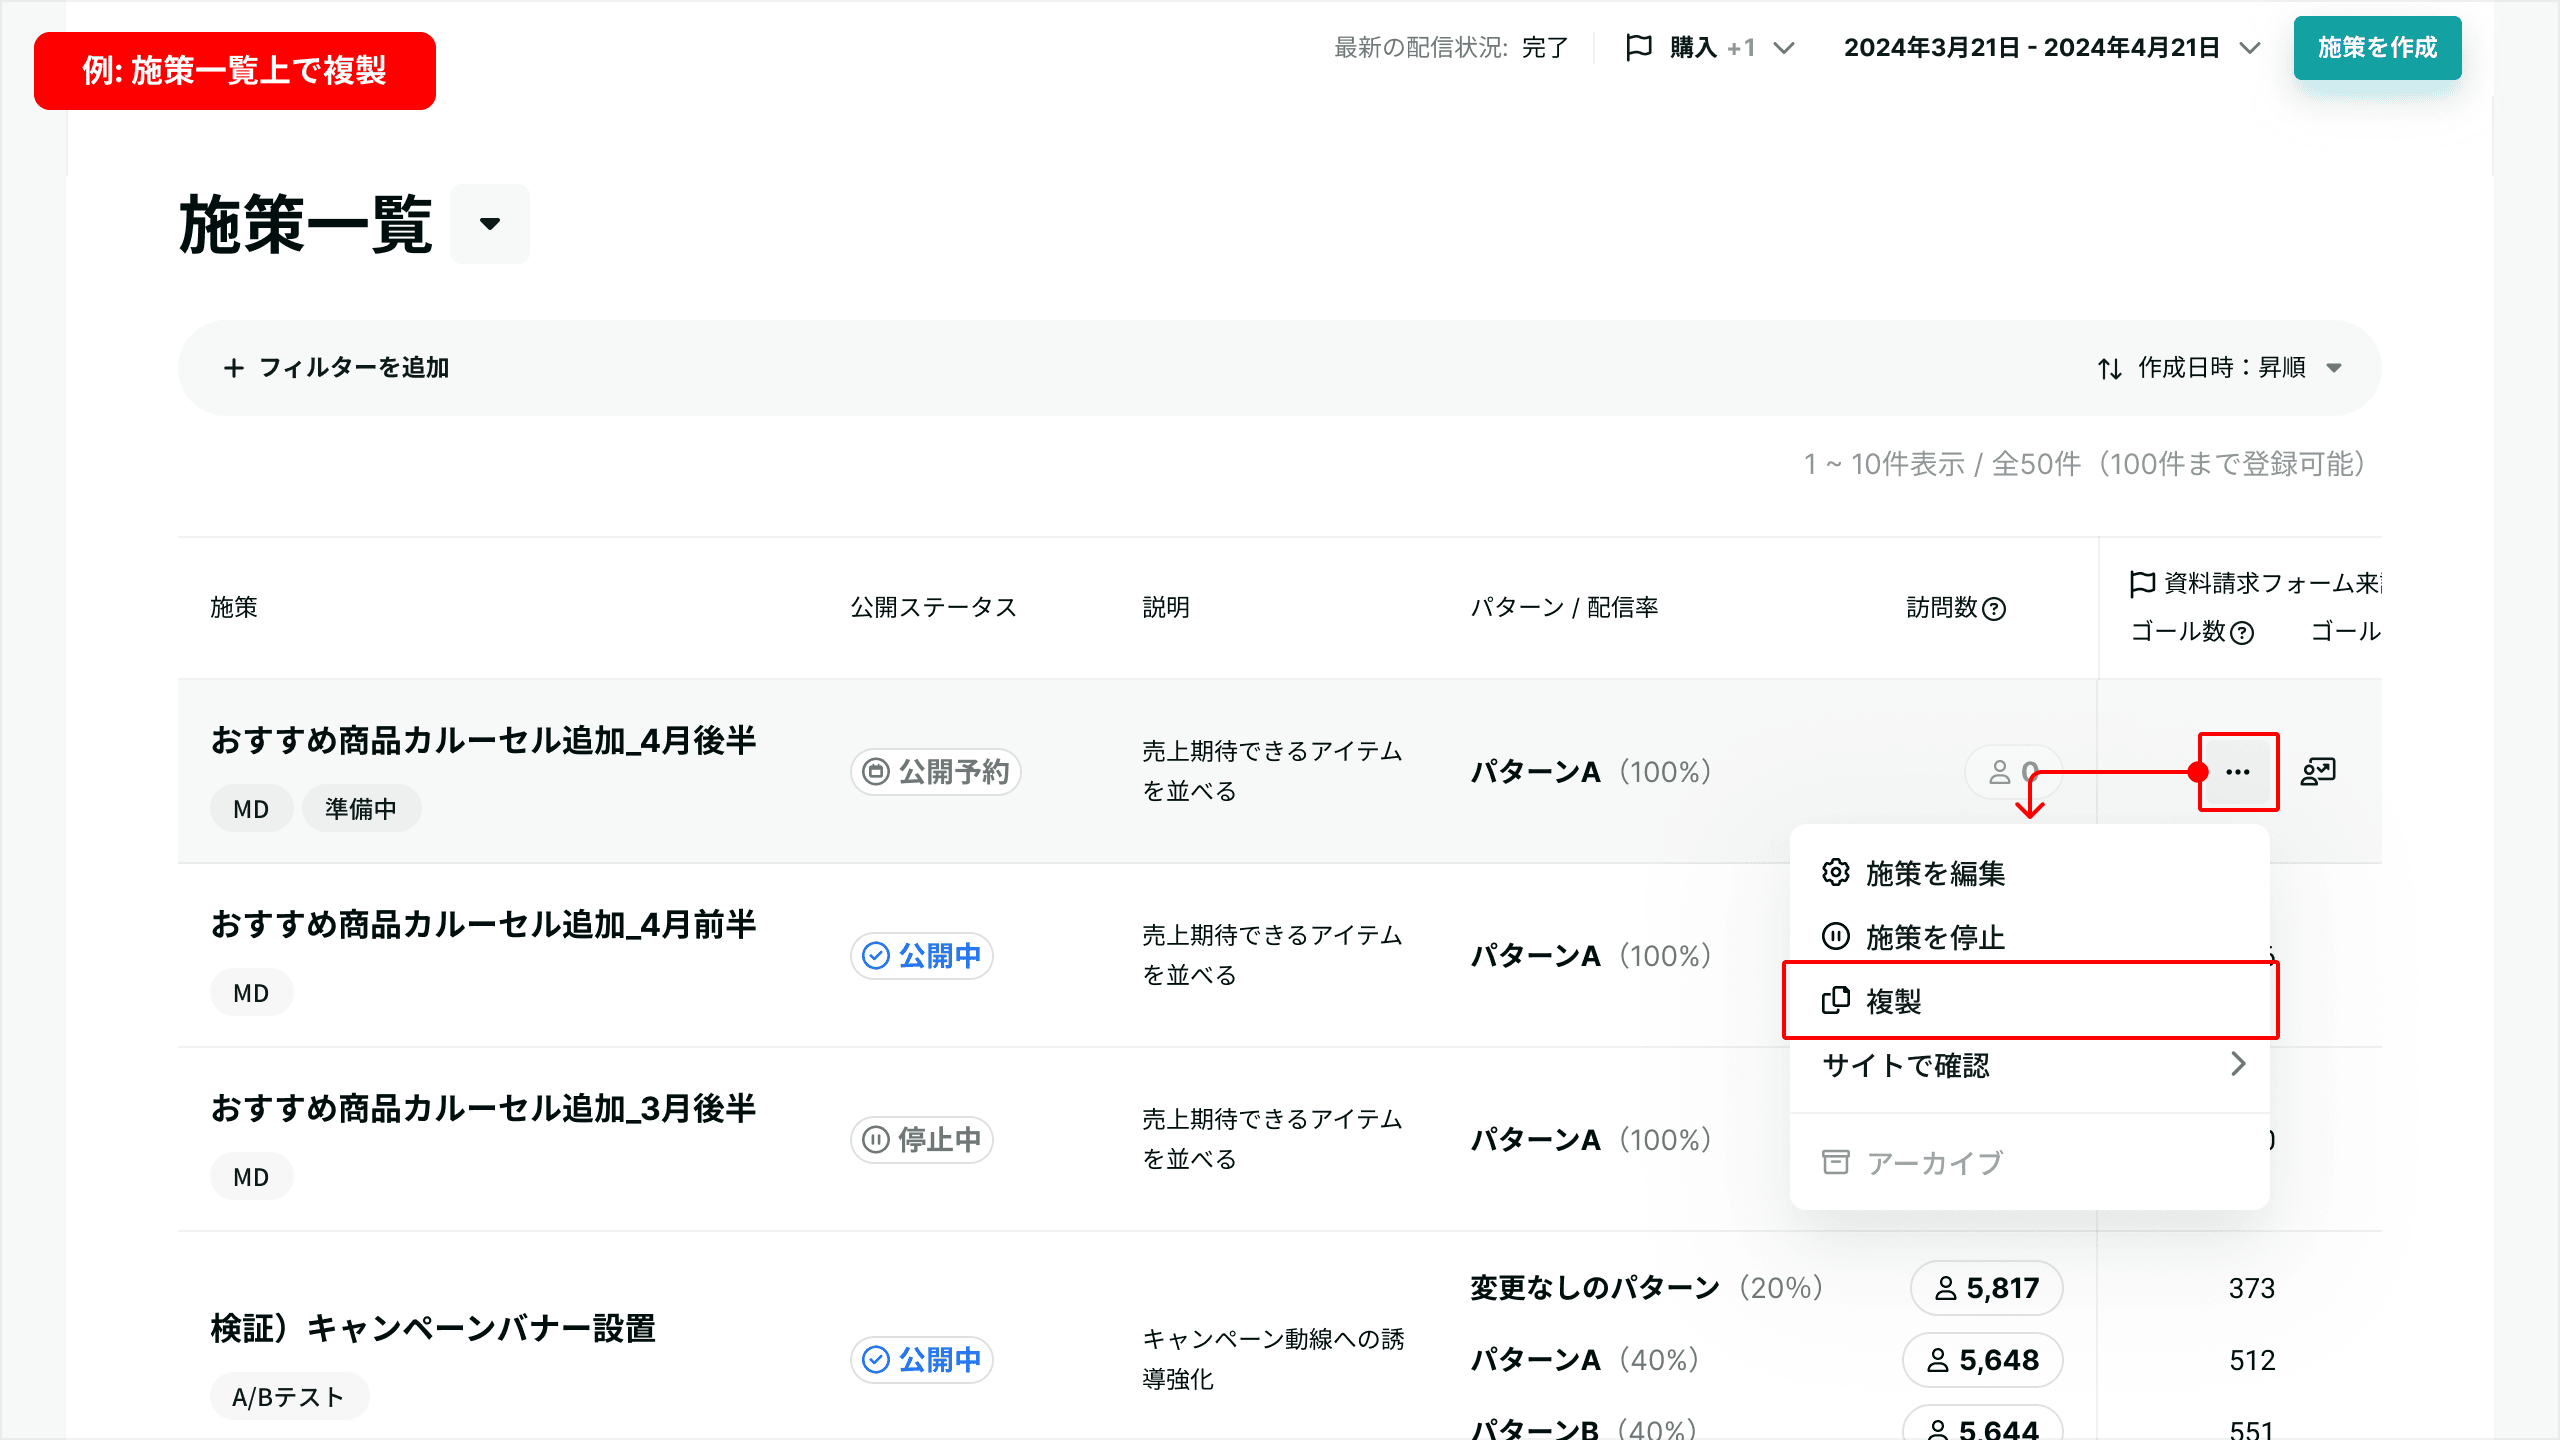The height and width of the screenshot is (1440, 2560).
Task: Click the flag icon beside 購入
Action: [1639, 47]
